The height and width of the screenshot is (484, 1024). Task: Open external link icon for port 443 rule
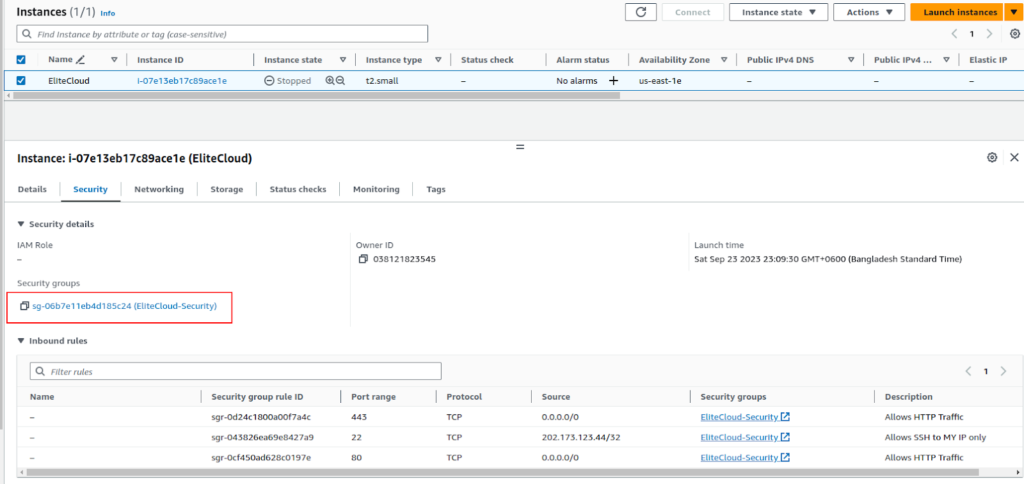(786, 417)
